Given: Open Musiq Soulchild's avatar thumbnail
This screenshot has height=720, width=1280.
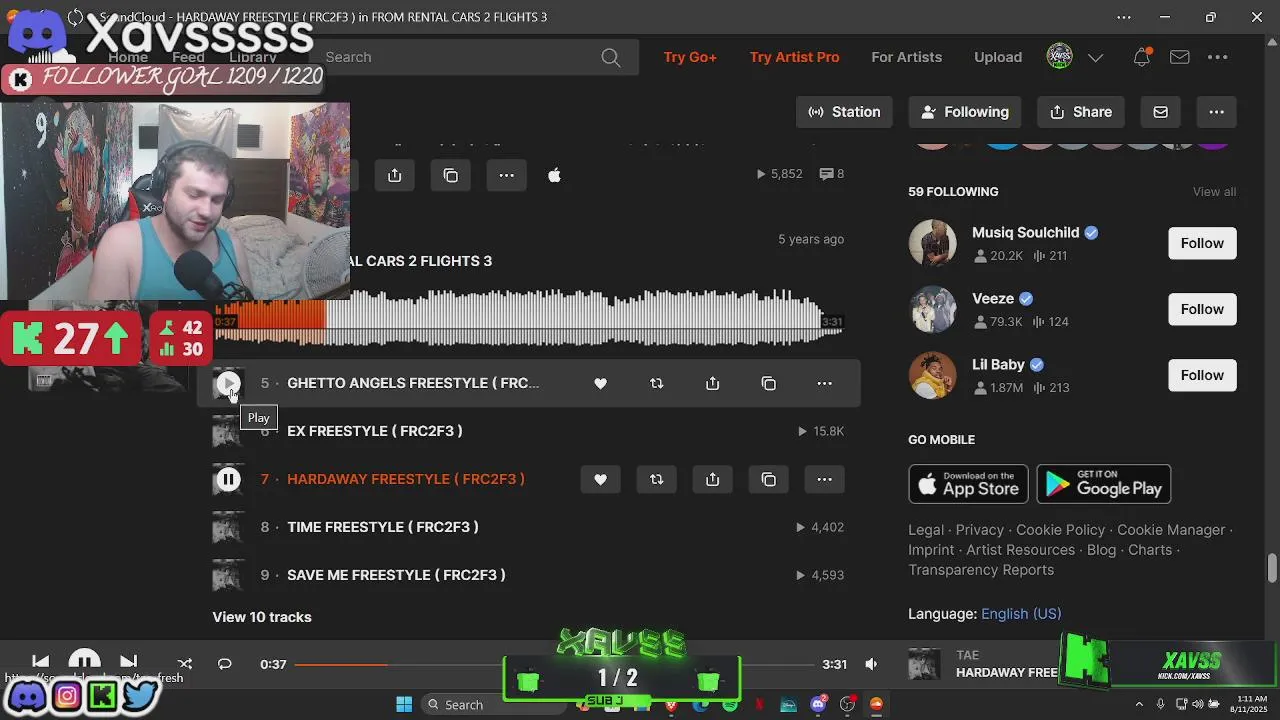Looking at the screenshot, I should 932,243.
